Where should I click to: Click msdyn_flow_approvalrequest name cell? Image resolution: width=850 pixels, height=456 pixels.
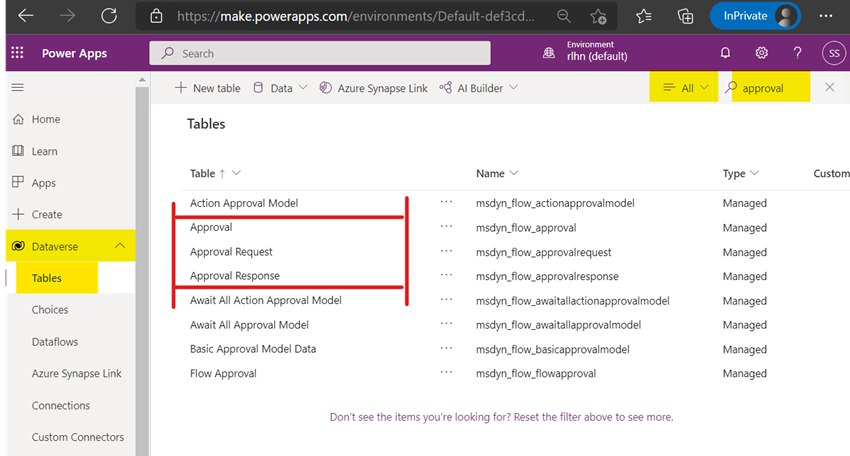click(x=543, y=252)
